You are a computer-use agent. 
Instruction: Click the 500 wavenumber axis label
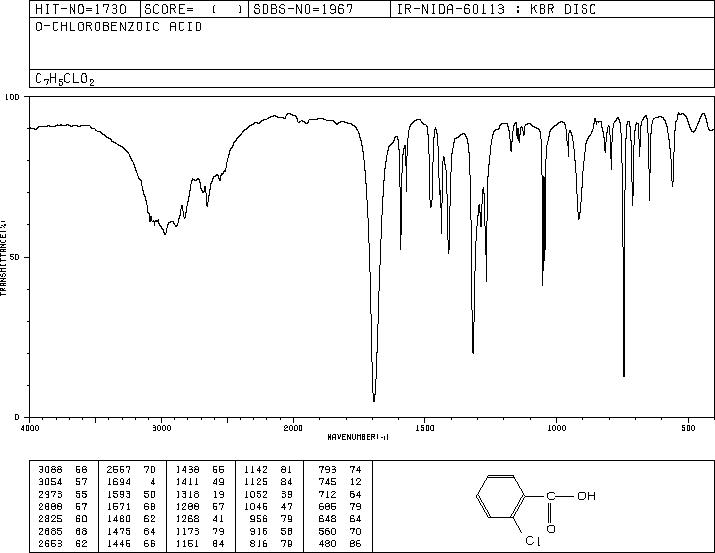pyautogui.click(x=688, y=428)
